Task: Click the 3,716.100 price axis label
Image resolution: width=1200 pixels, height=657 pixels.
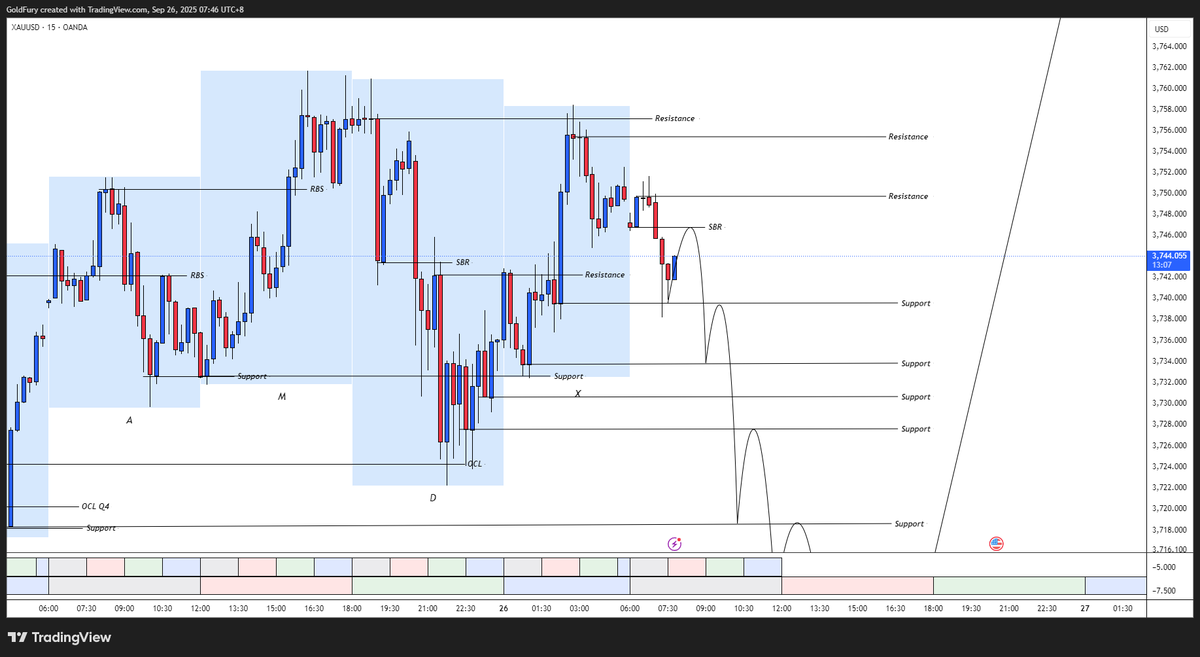Action: pos(1169,550)
